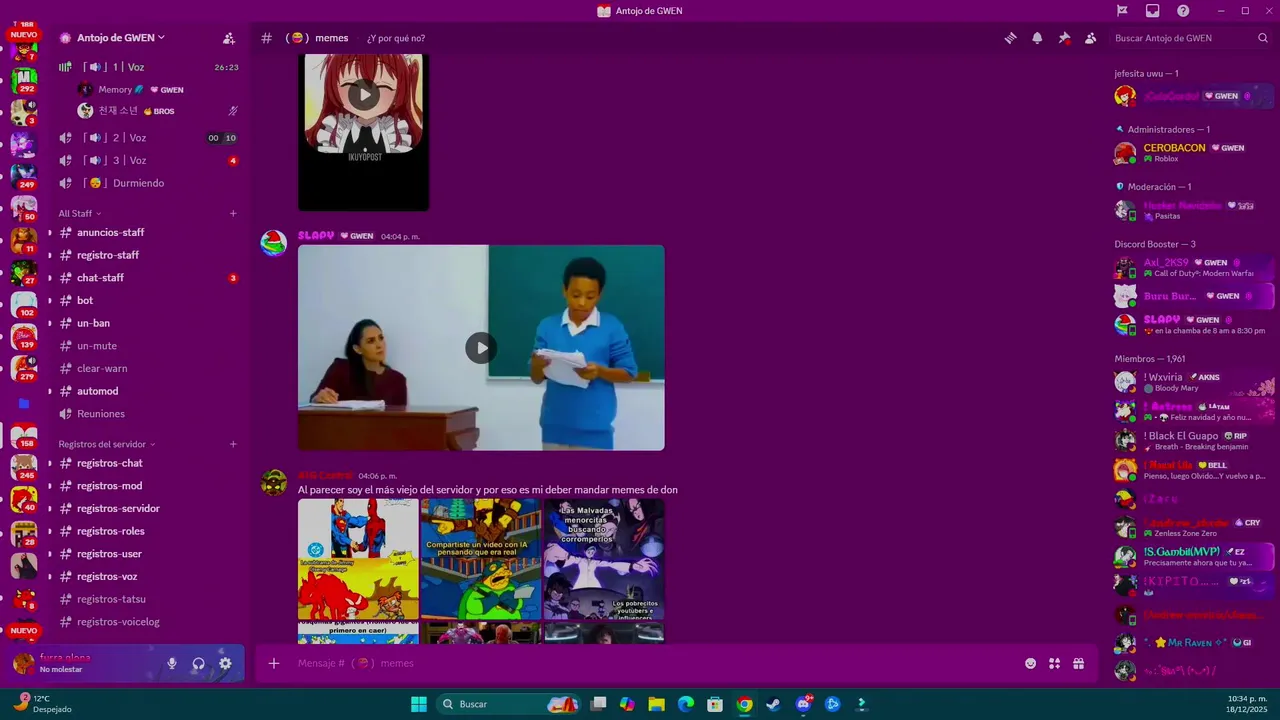Click the plus attachment button in message box

[x=273, y=663]
